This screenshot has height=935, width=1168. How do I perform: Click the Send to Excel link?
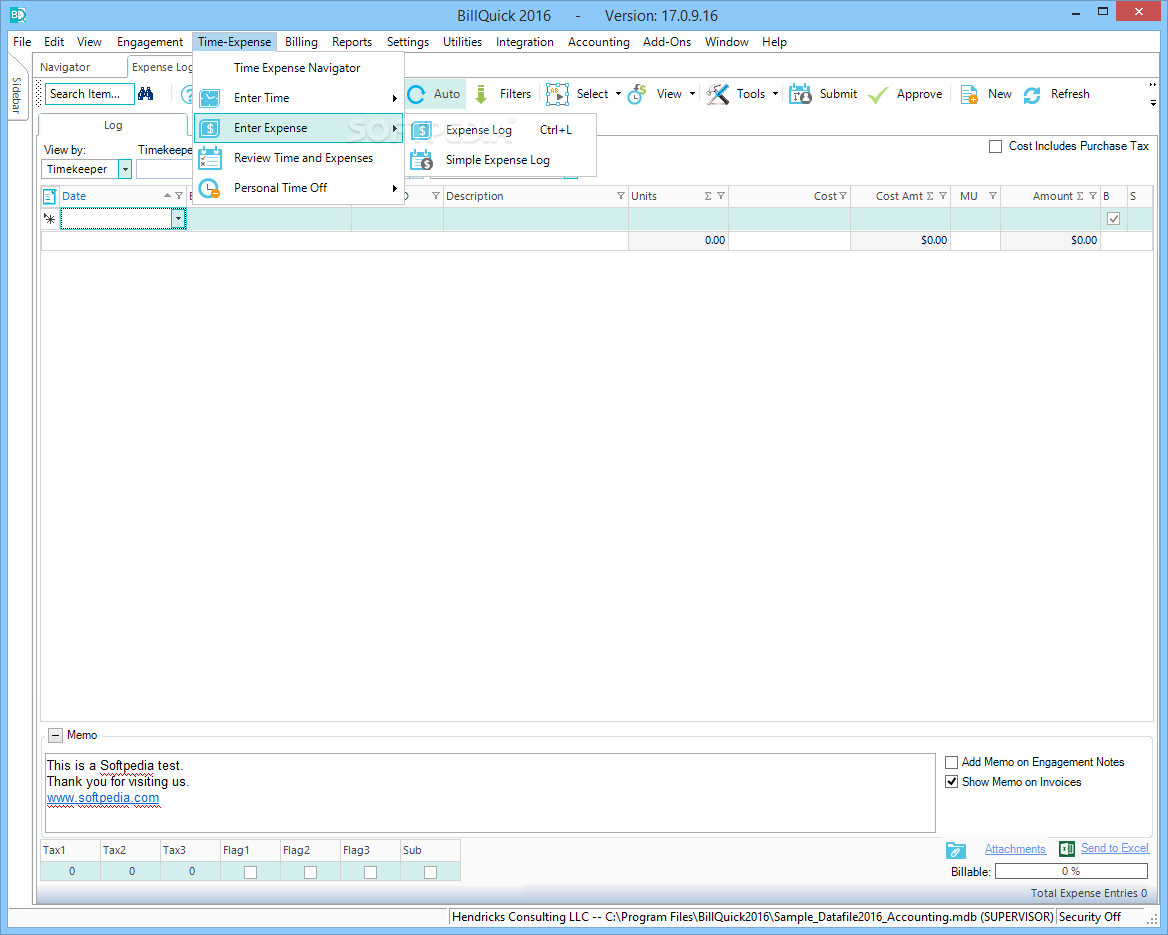(x=1114, y=849)
